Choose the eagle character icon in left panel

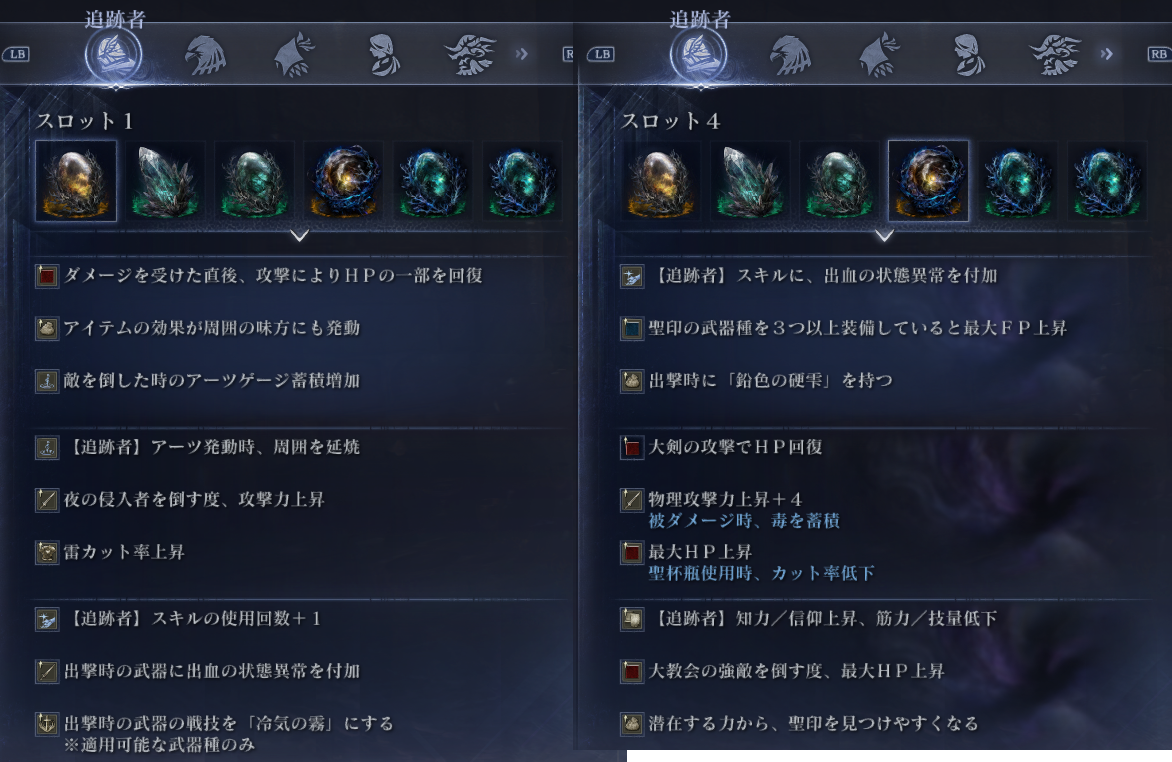(205, 55)
